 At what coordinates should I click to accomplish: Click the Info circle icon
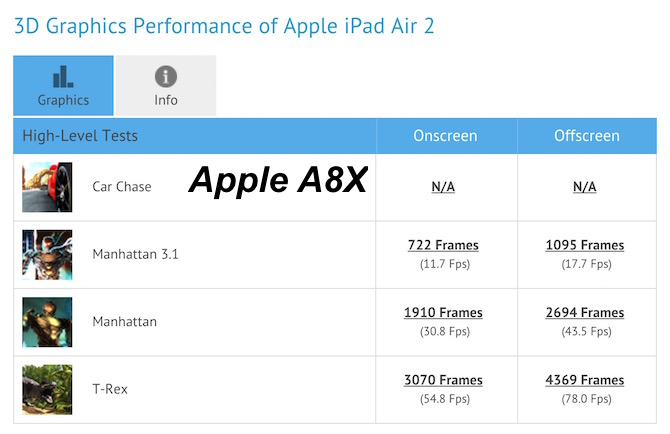[166, 77]
